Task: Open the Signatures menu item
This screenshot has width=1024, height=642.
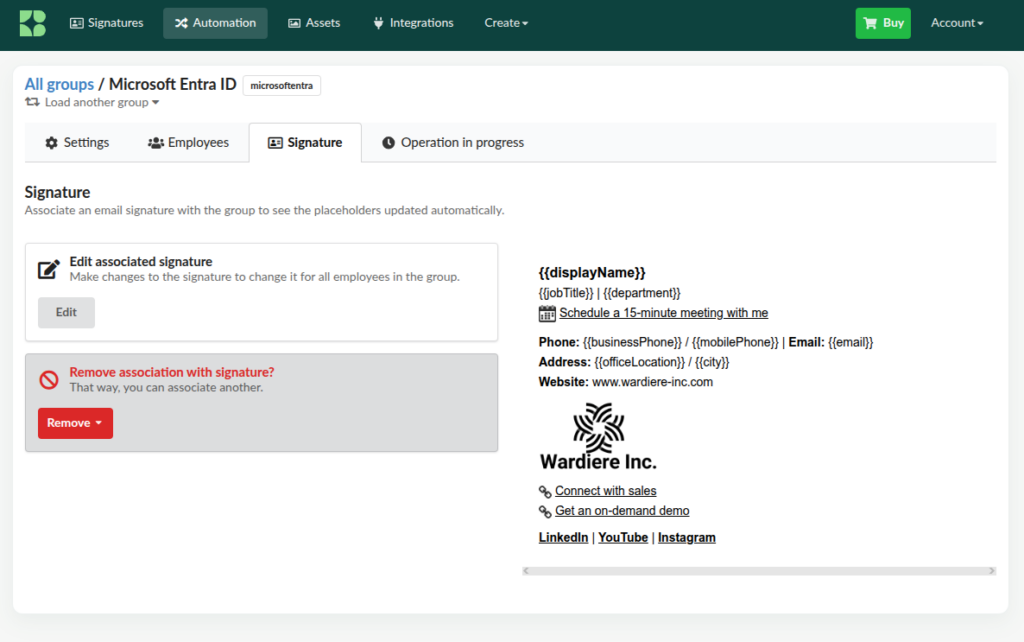Action: (106, 23)
